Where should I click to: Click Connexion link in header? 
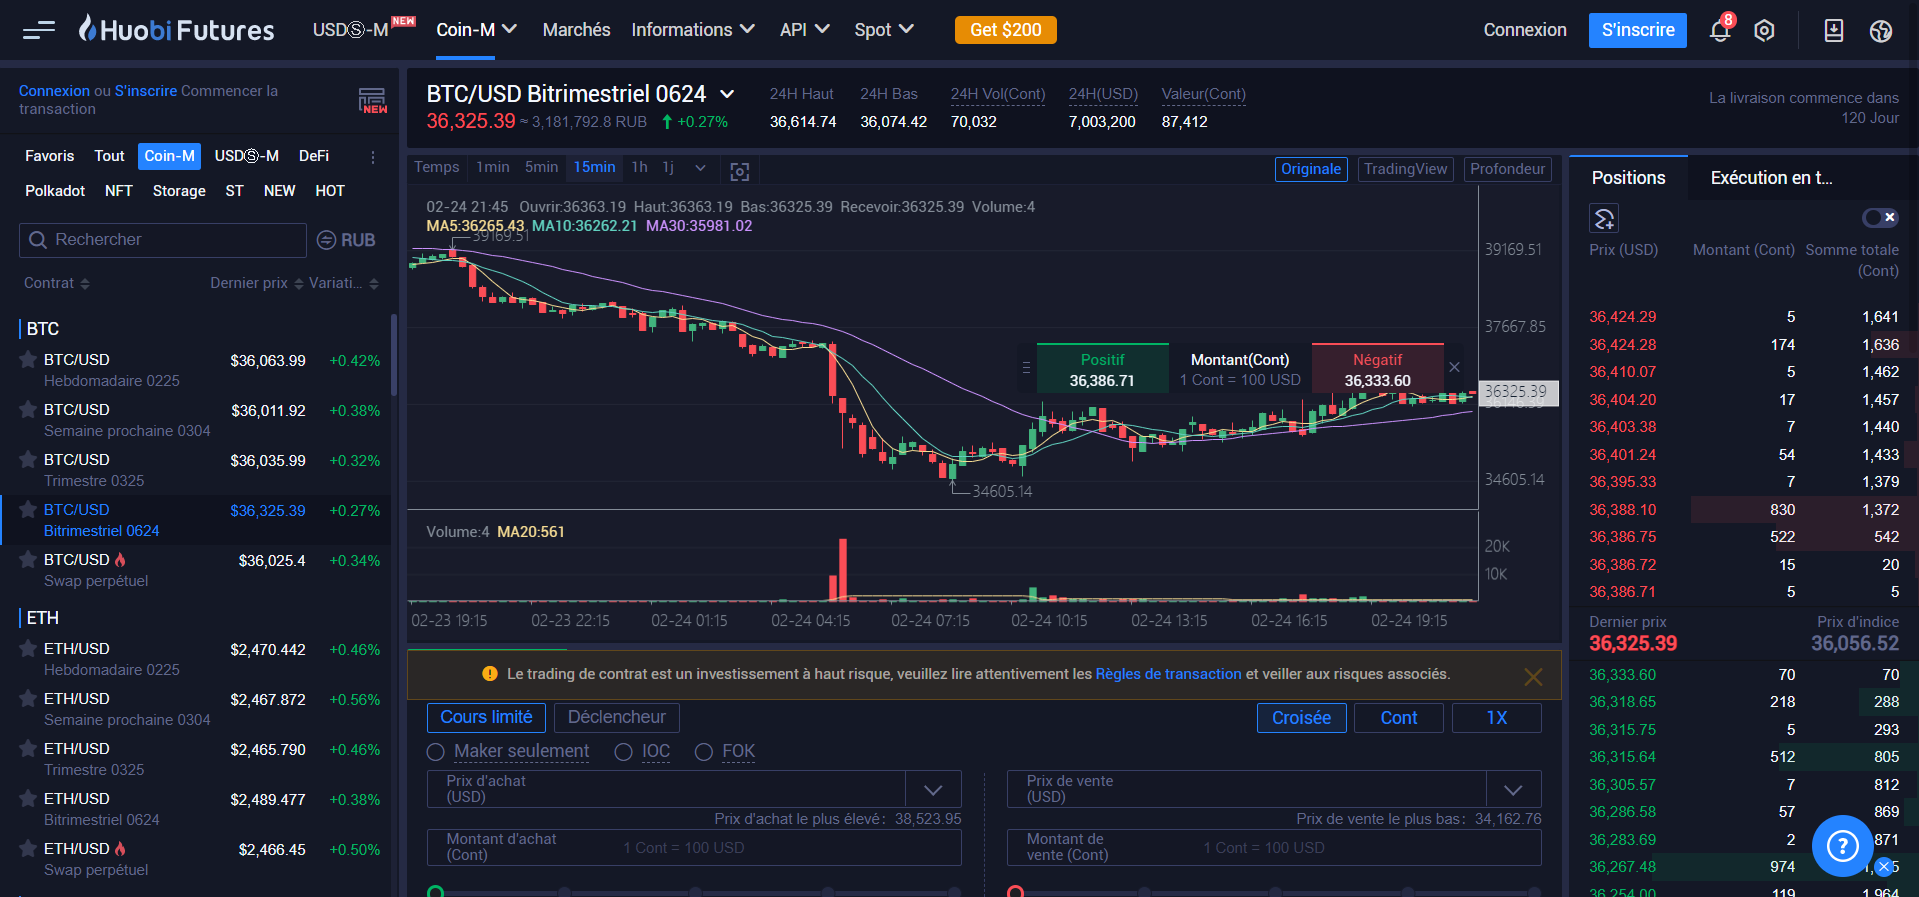1524,30
